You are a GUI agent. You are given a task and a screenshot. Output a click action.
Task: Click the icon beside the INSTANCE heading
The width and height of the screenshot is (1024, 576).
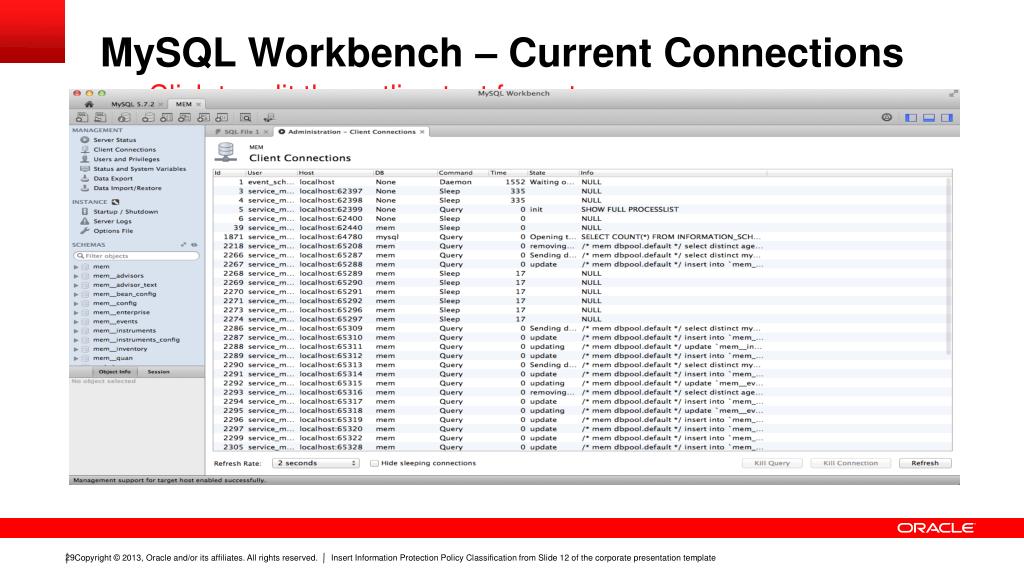pos(116,202)
